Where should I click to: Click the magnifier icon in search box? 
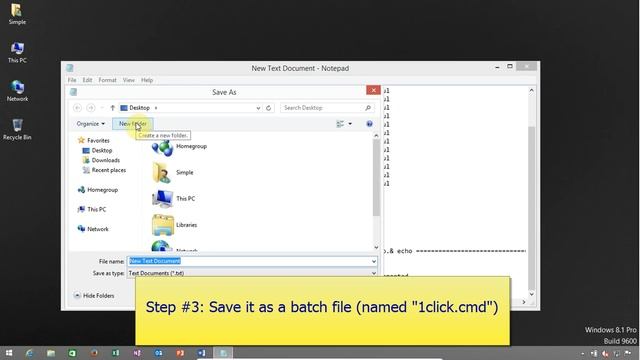point(368,108)
